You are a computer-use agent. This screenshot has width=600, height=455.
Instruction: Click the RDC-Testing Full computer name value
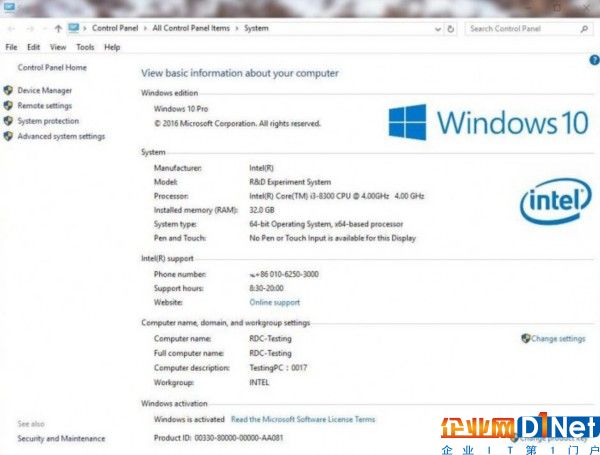[270, 353]
